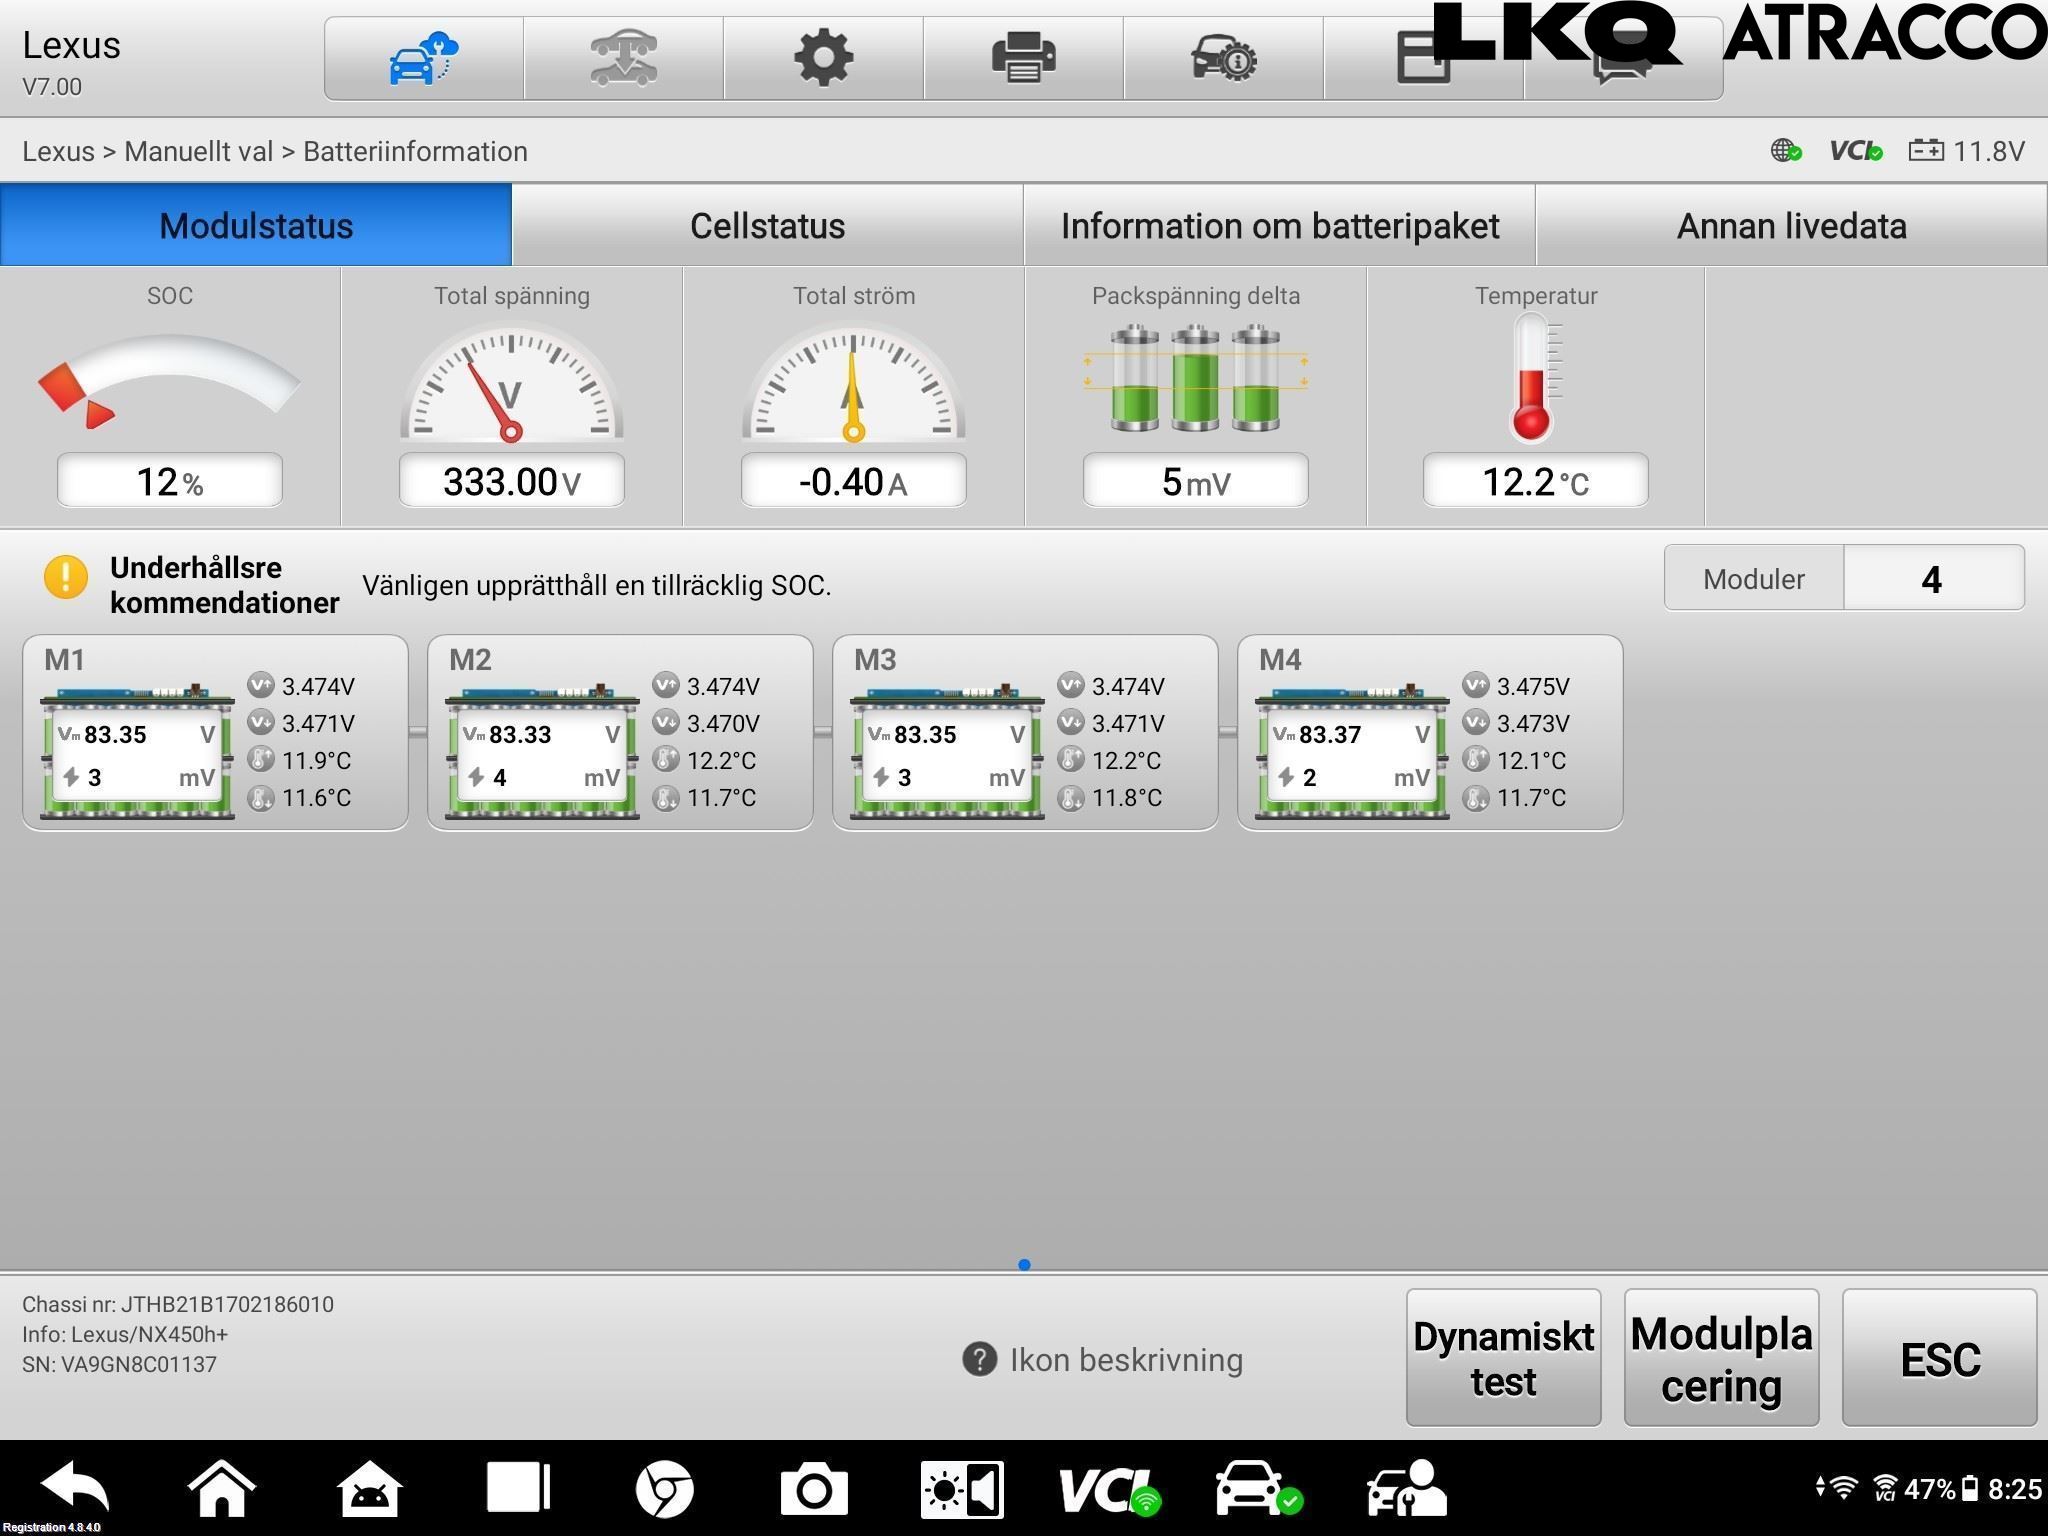Open Information om batteripaket tab

[x=1280, y=225]
